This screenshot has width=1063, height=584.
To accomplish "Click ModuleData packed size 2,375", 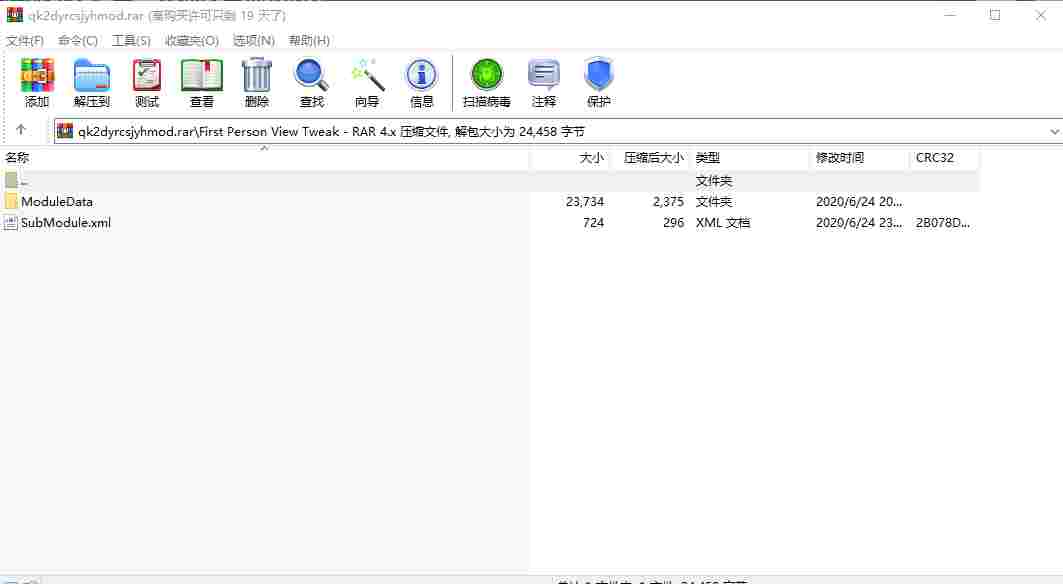I will coord(668,201).
